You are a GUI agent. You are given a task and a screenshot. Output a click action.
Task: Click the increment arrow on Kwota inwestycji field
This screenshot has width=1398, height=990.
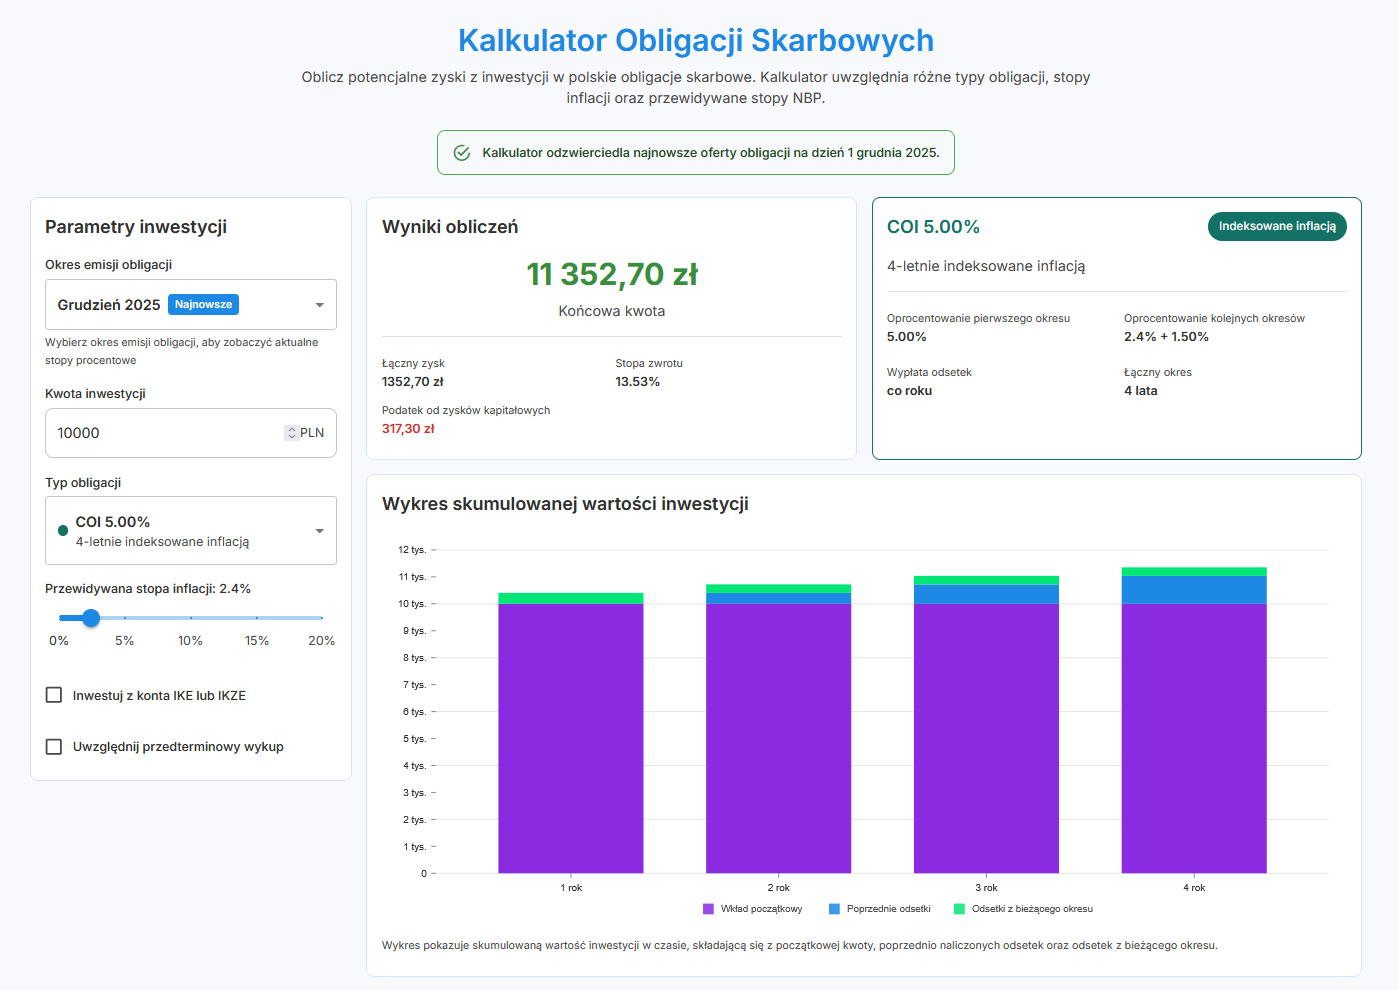pyautogui.click(x=292, y=429)
